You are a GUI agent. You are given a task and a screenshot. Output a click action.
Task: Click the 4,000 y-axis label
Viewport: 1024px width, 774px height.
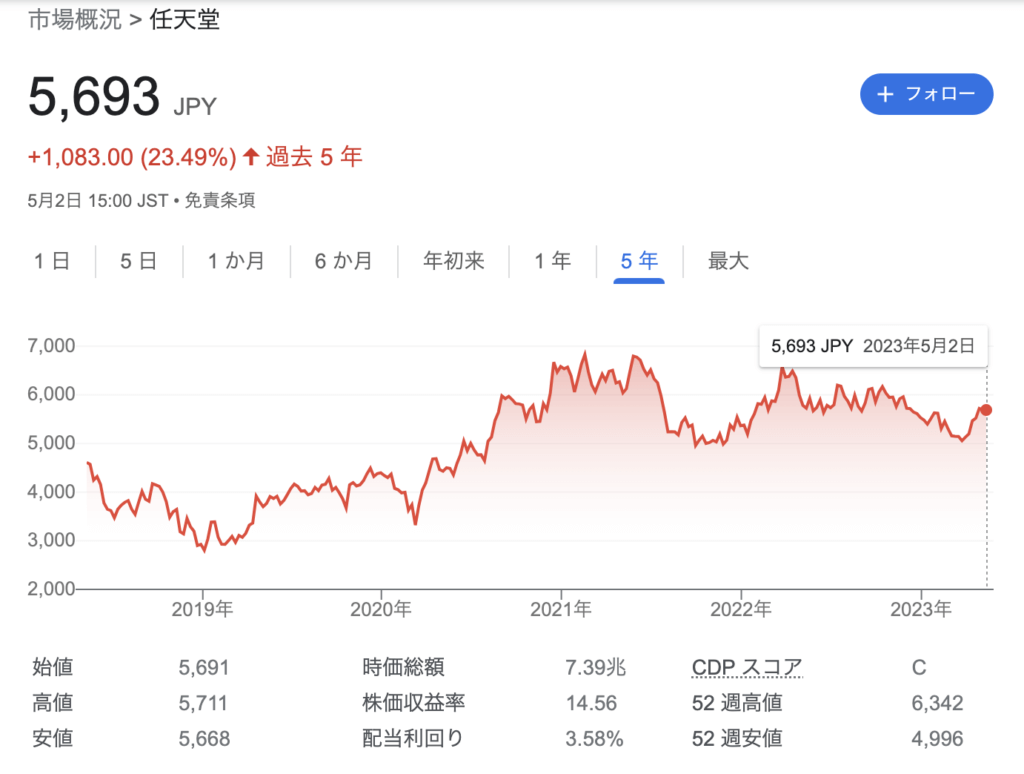coord(51,491)
